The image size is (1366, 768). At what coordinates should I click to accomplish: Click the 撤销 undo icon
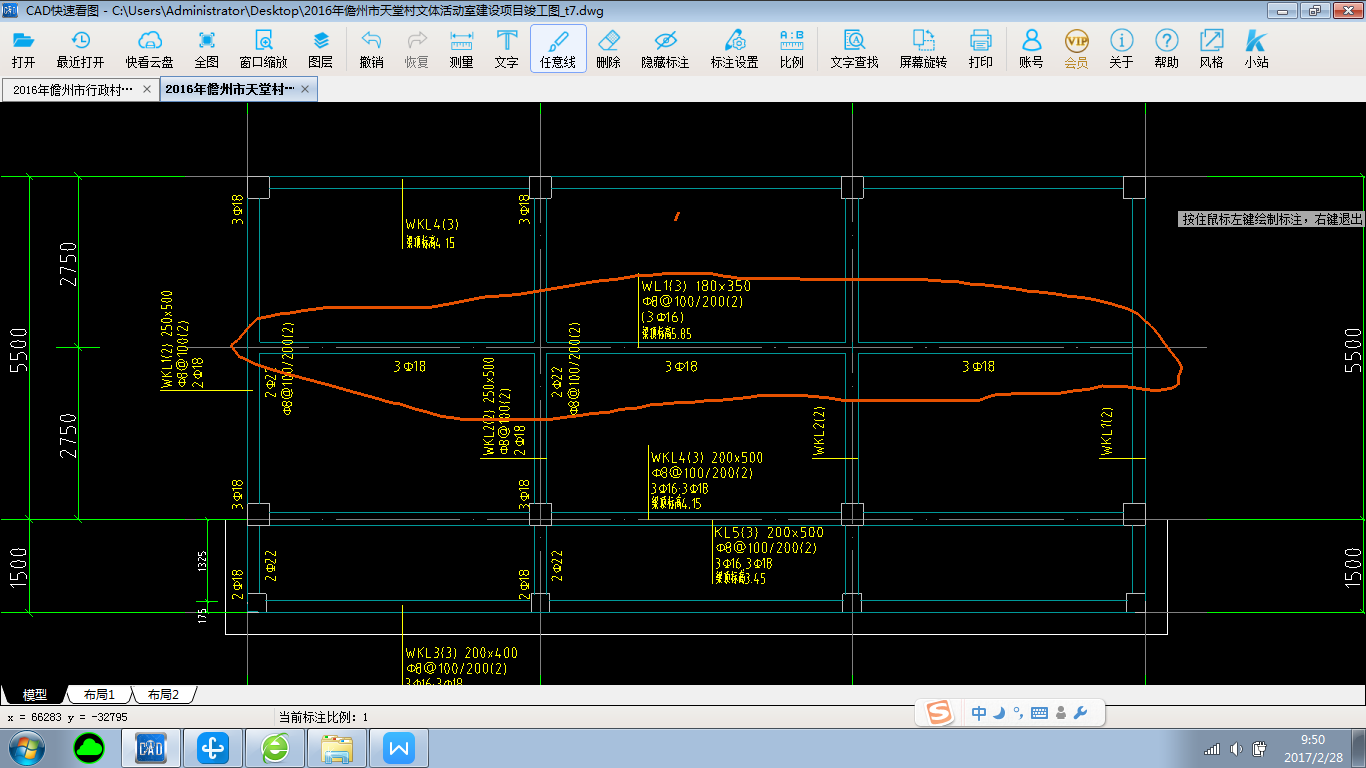click(x=372, y=49)
